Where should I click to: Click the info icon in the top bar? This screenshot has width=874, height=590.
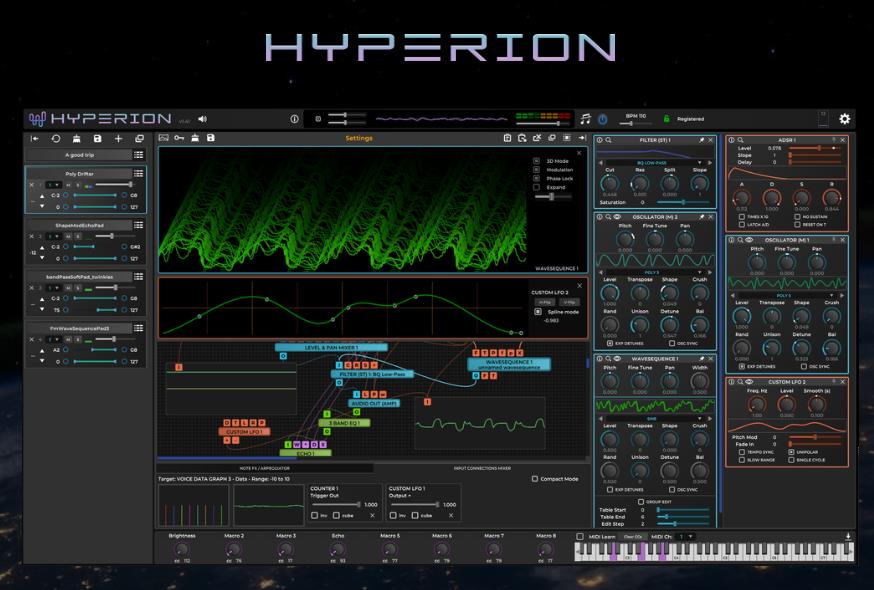click(294, 119)
